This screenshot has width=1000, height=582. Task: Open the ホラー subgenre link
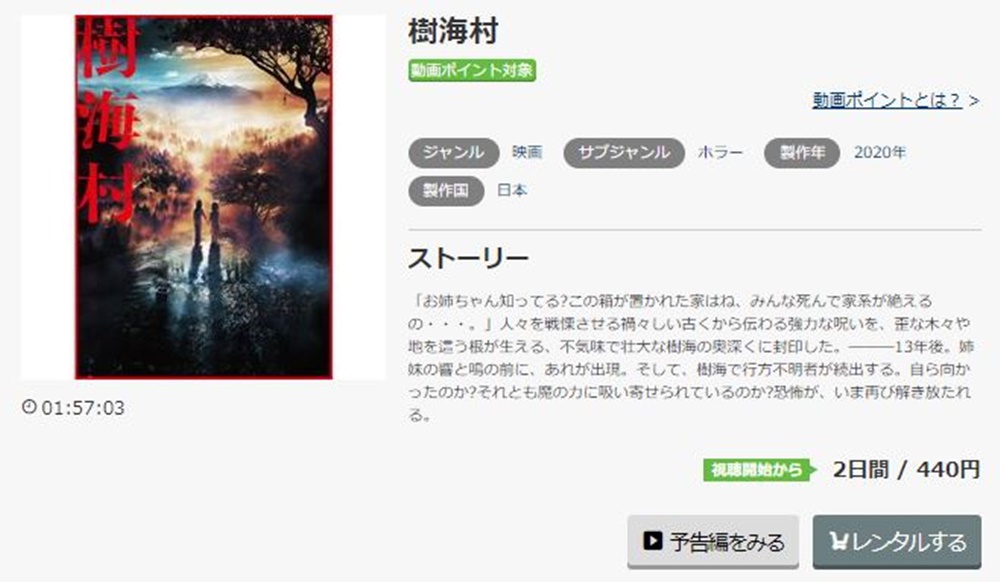pyautogui.click(x=720, y=152)
